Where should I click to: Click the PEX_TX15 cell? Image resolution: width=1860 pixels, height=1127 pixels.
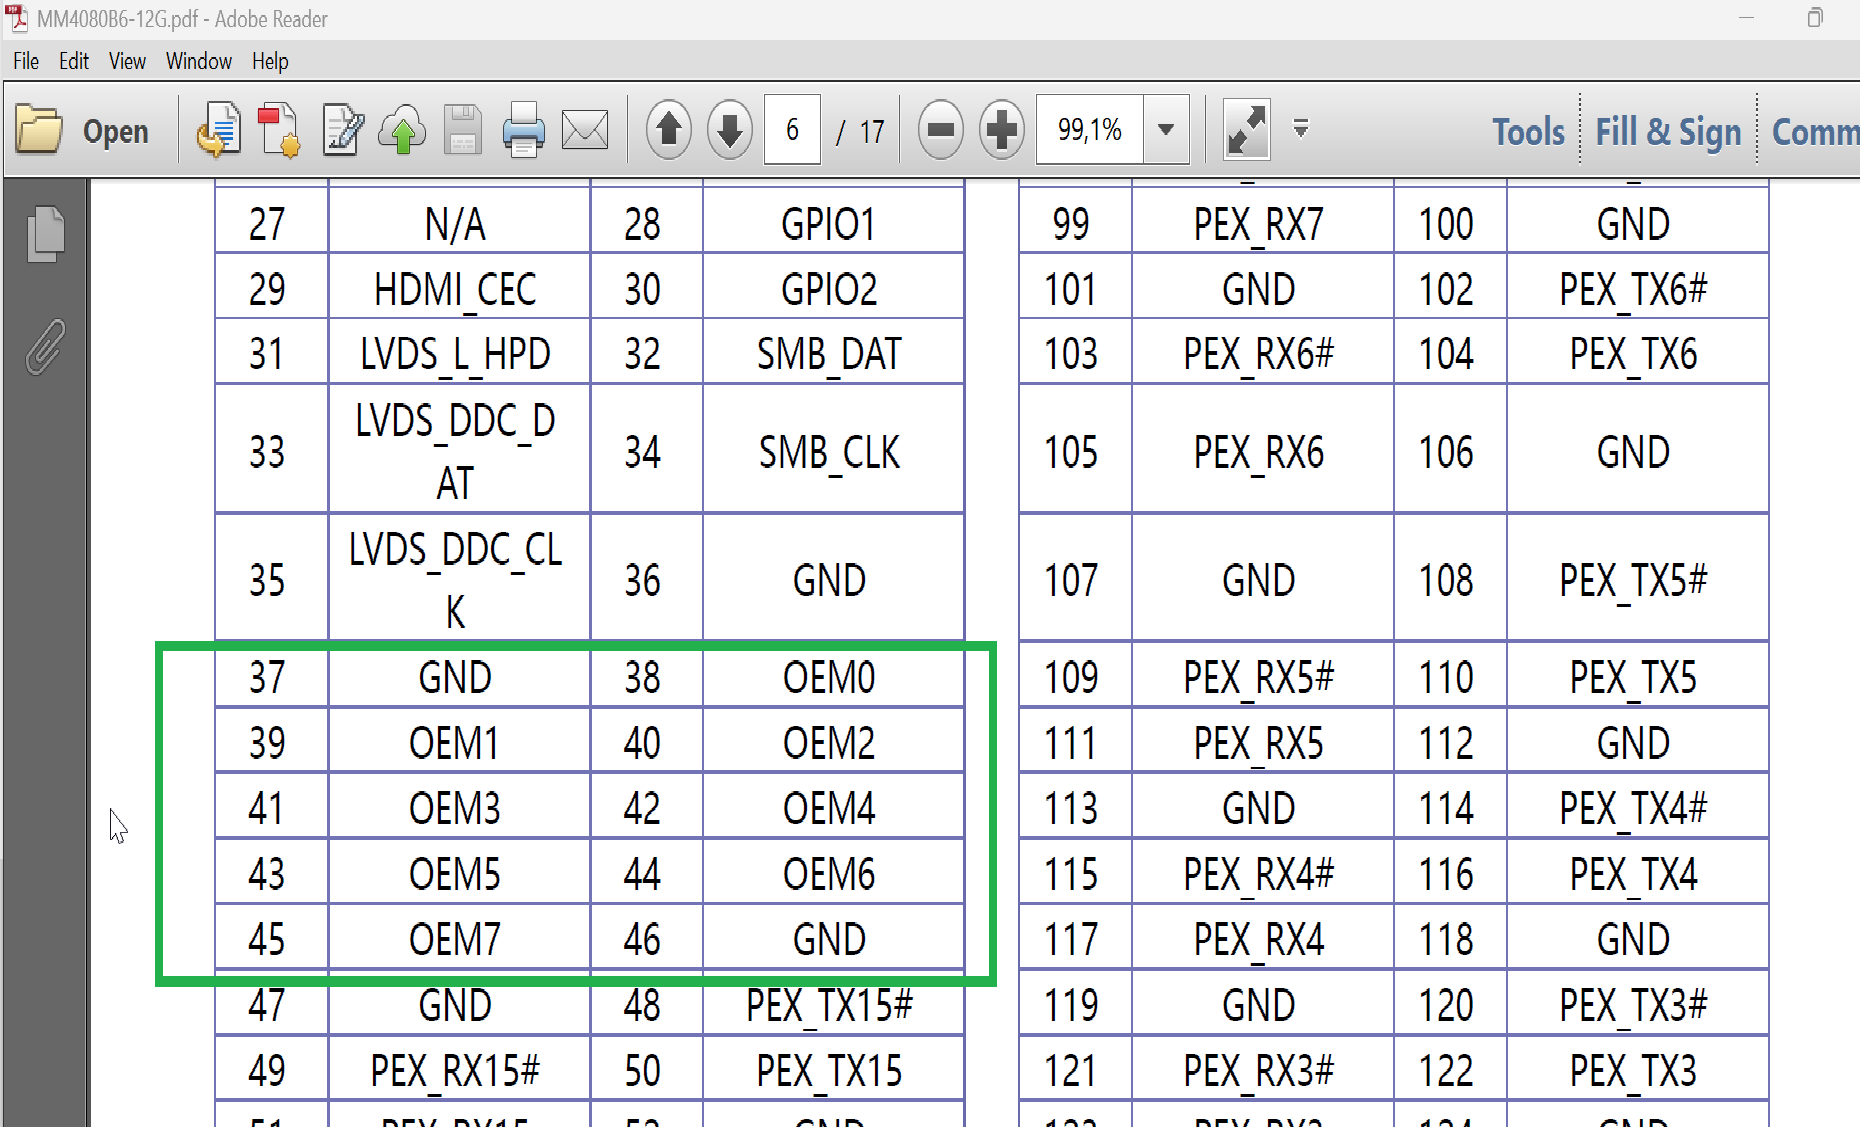tap(833, 1069)
